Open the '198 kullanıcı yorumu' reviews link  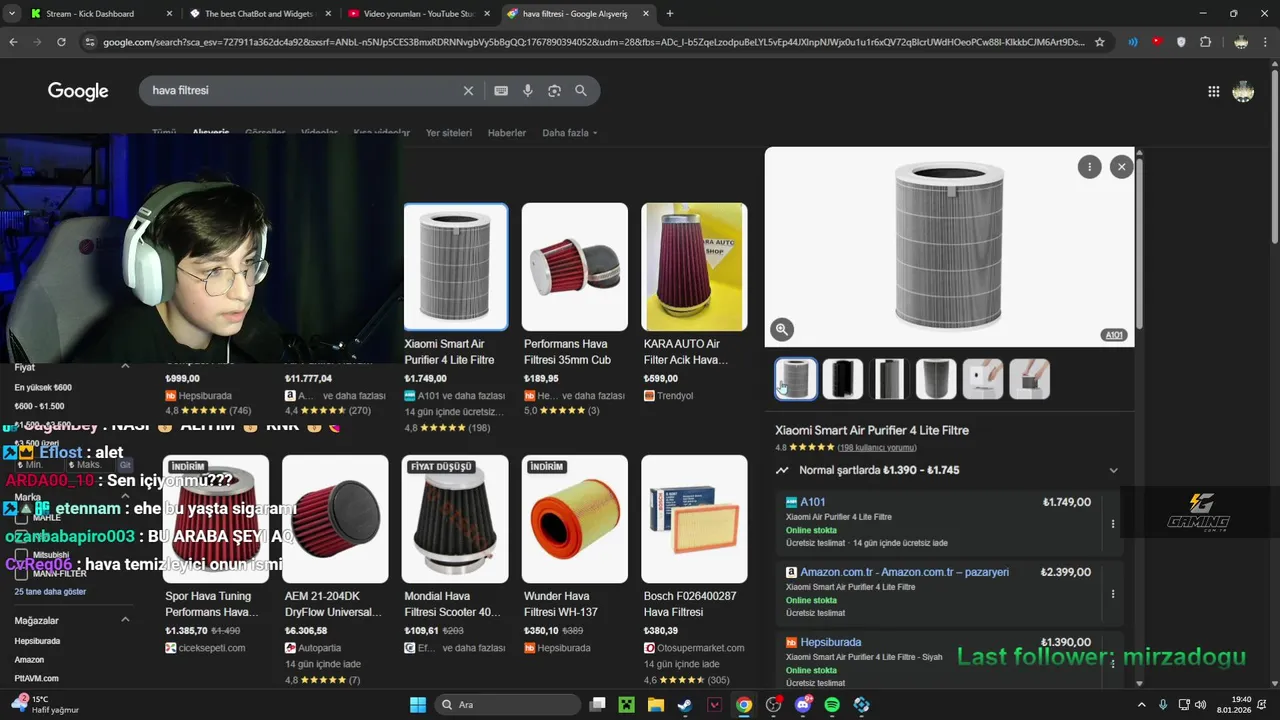877,448
